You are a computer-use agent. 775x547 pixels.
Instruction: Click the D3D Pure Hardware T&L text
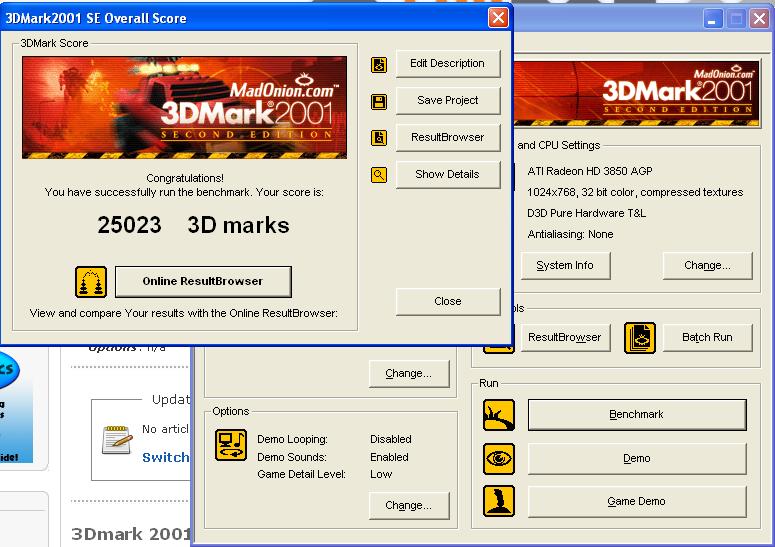pyautogui.click(x=586, y=213)
